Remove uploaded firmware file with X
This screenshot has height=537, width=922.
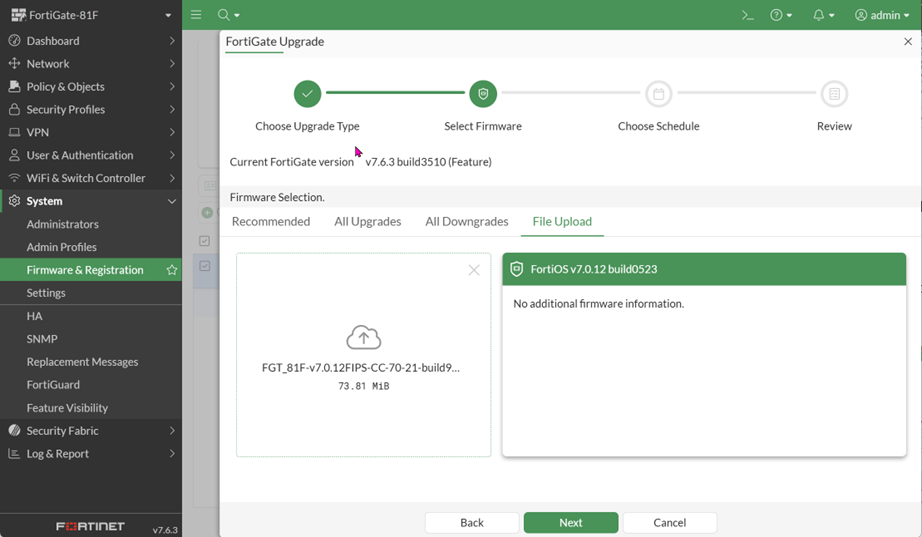[474, 270]
